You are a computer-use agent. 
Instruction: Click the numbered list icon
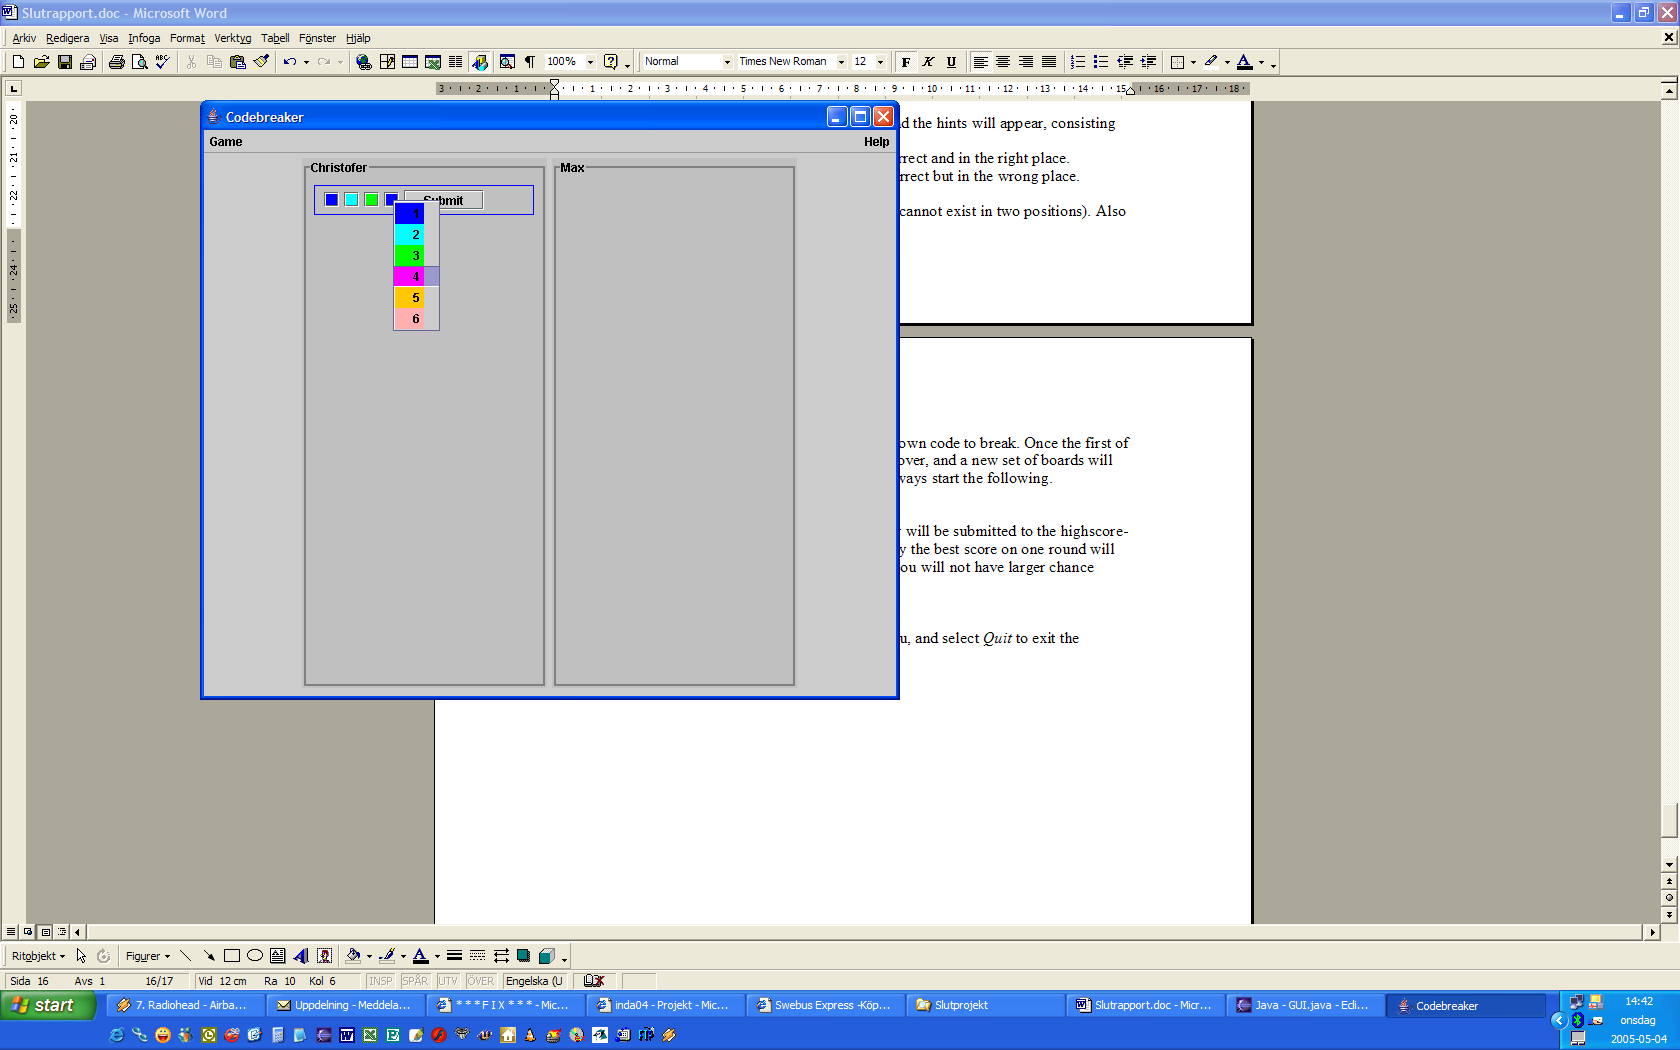point(1077,62)
